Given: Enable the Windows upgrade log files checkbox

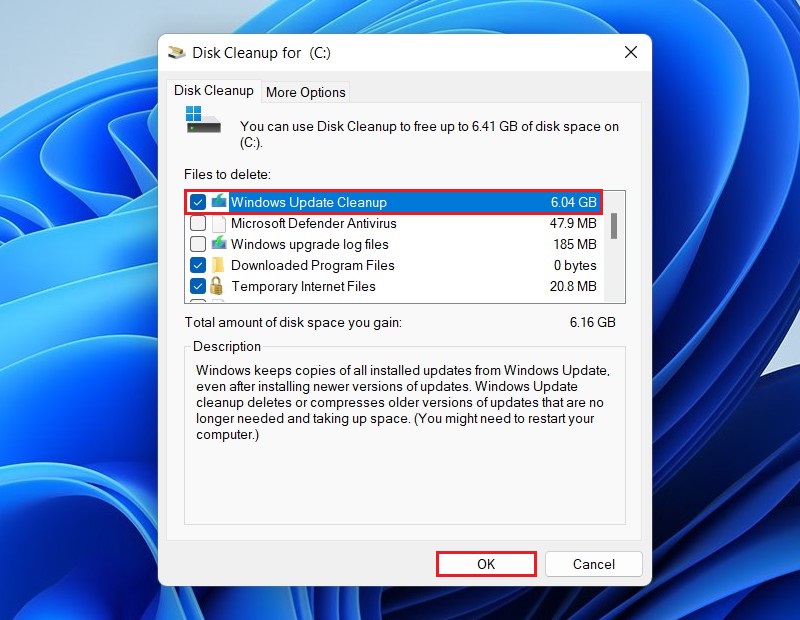Looking at the screenshot, I should click(x=197, y=244).
